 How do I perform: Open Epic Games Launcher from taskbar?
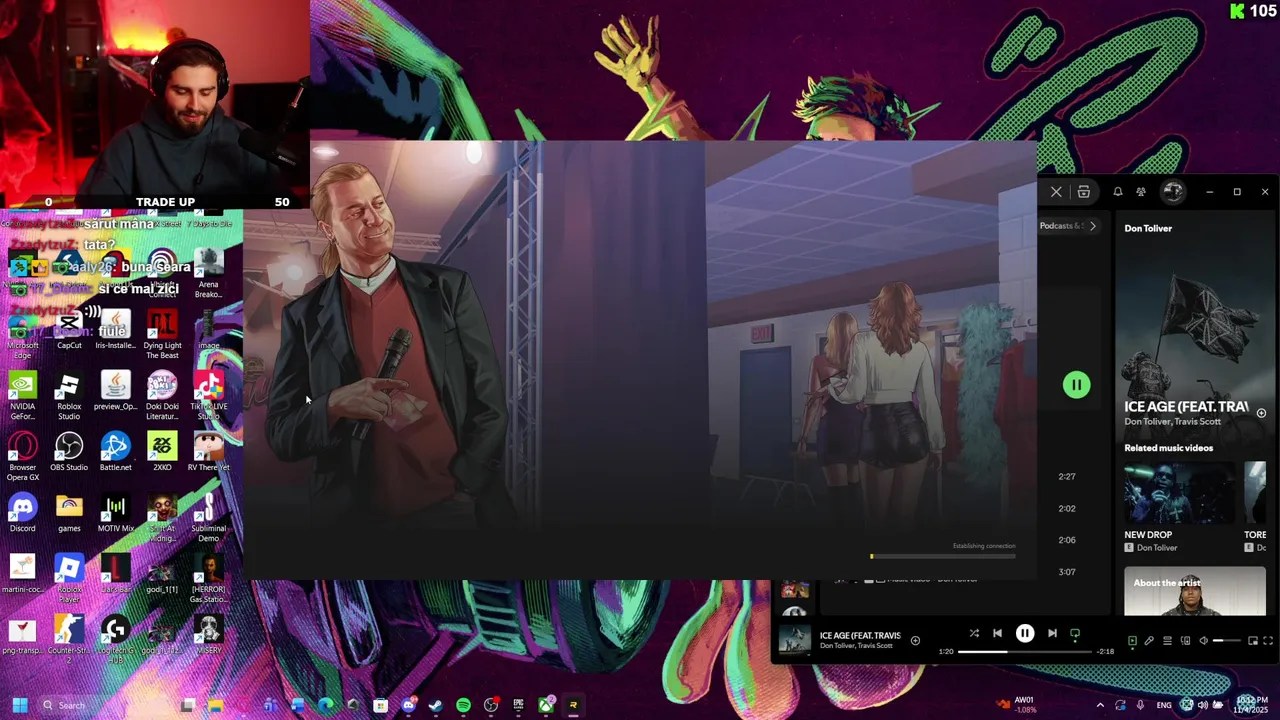[518, 705]
